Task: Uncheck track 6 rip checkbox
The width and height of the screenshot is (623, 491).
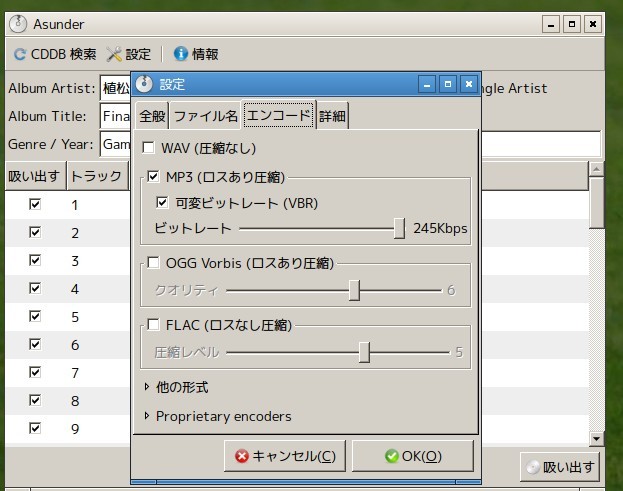Action: [35, 344]
